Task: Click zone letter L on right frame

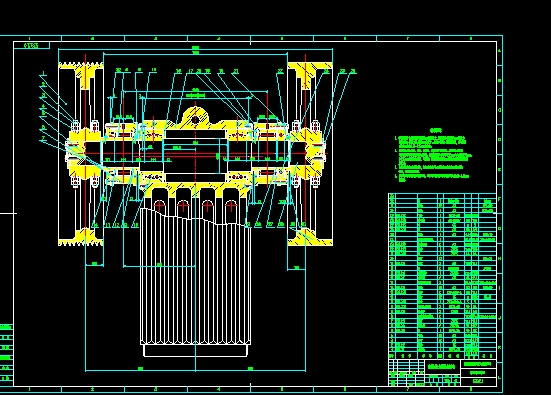Action: pyautogui.click(x=500, y=377)
